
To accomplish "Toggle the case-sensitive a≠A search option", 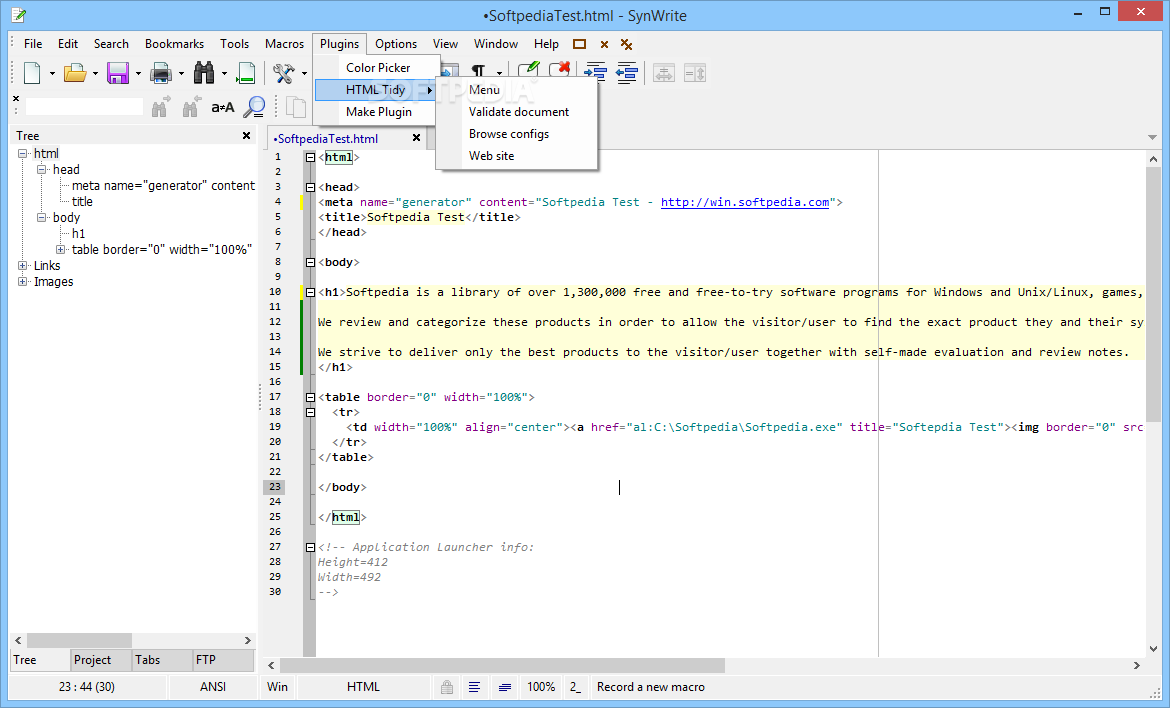I will (222, 107).
